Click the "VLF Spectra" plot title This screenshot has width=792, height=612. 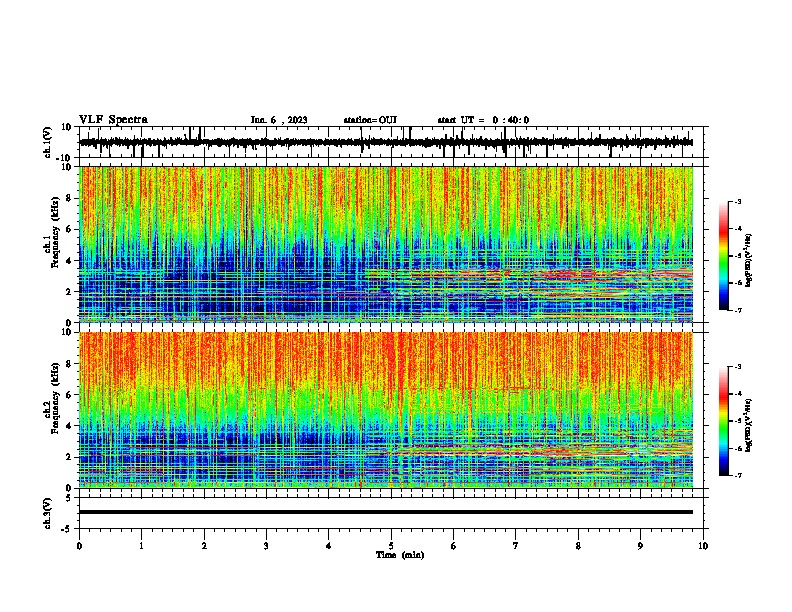pyautogui.click(x=113, y=120)
